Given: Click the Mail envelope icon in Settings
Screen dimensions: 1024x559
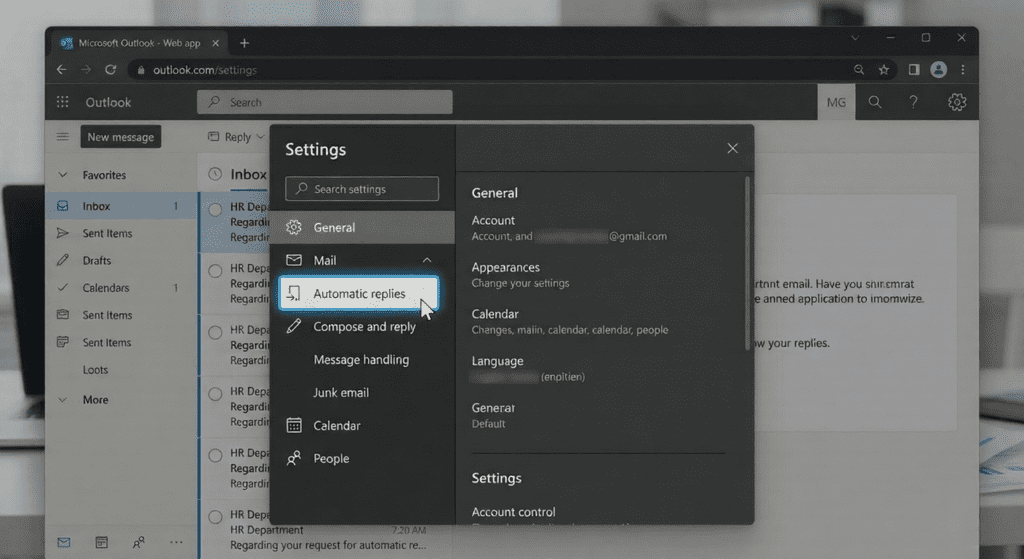Looking at the screenshot, I should tap(294, 260).
